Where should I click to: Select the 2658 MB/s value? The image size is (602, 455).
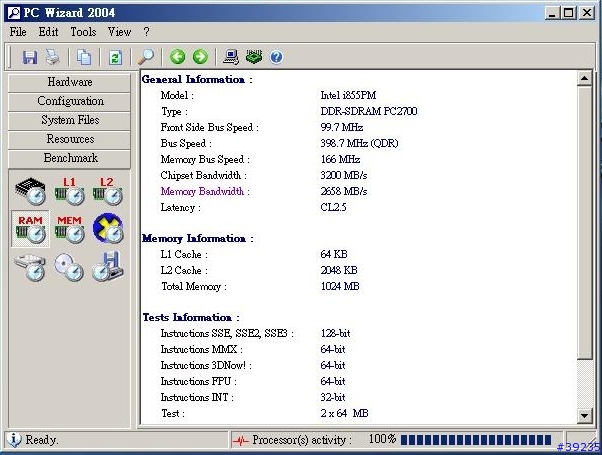click(x=344, y=191)
